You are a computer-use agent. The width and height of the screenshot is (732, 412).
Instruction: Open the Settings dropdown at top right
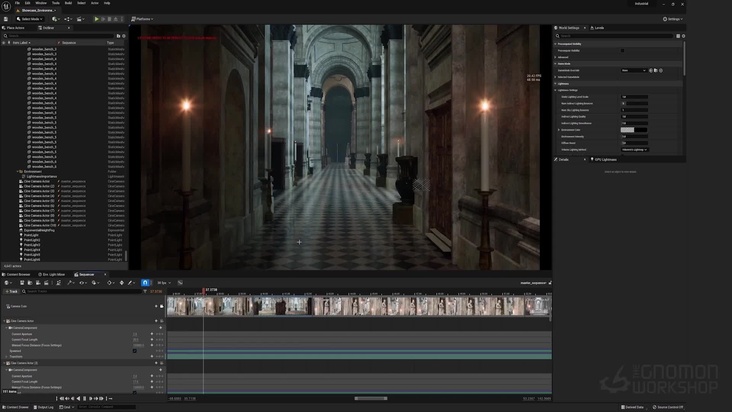click(x=673, y=19)
